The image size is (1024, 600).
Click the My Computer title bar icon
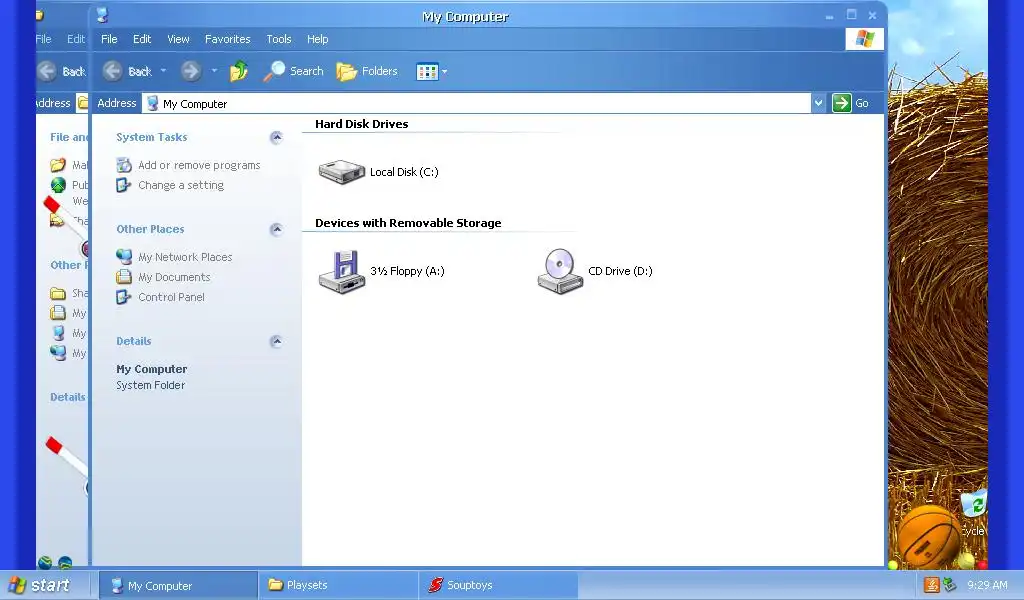(103, 16)
